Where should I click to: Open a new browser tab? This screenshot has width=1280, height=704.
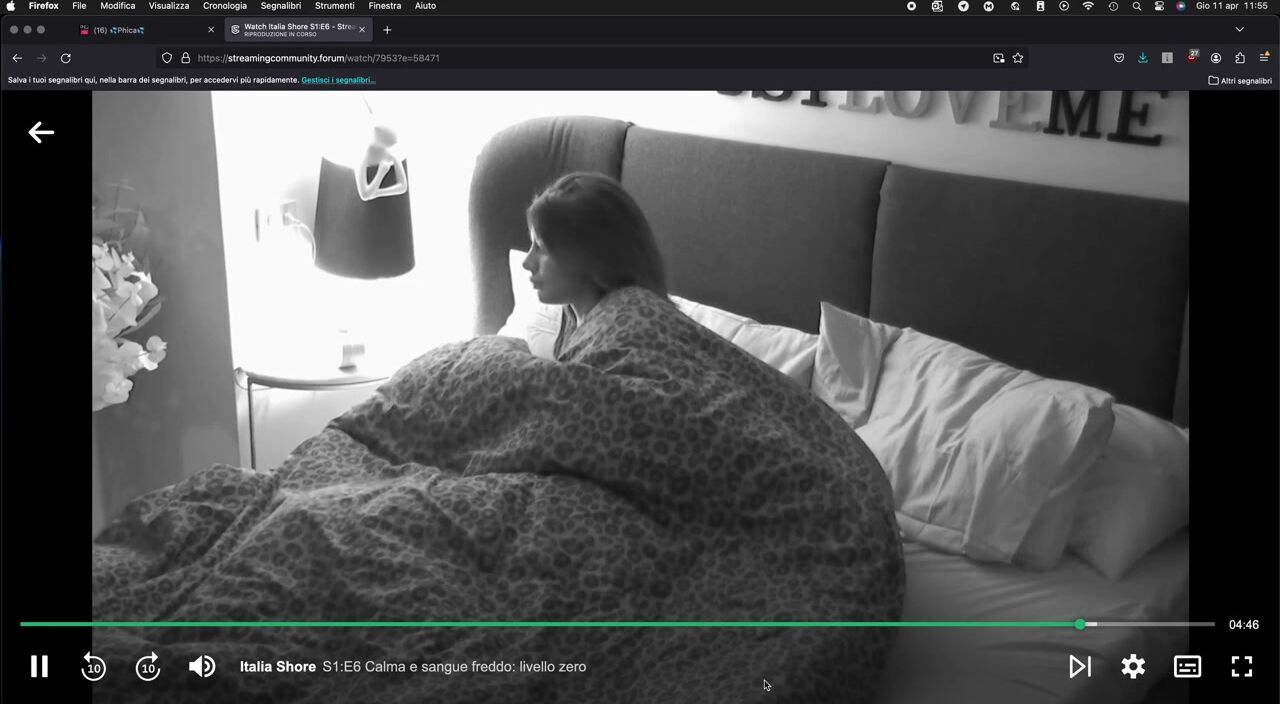[x=387, y=30]
